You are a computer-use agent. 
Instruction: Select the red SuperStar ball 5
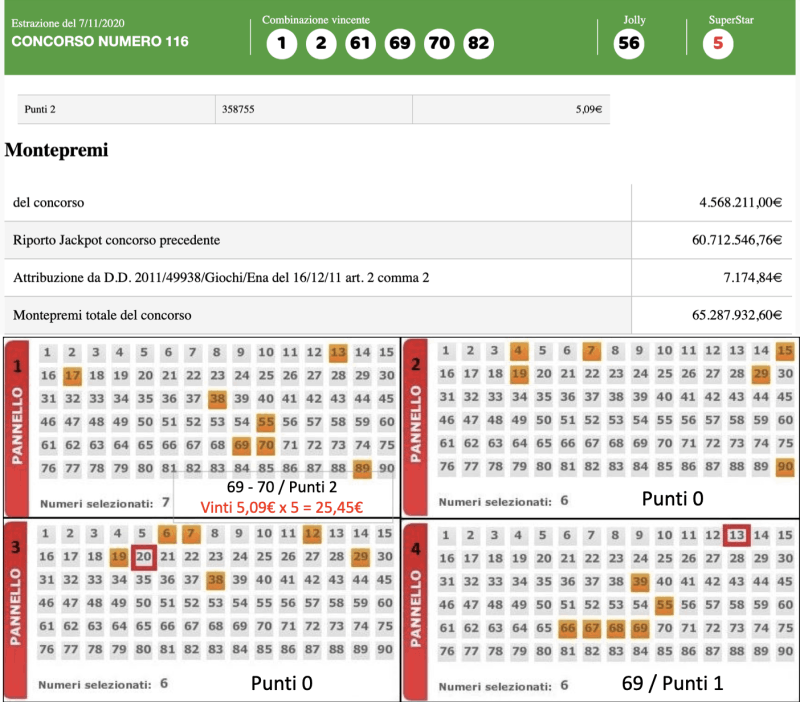pos(717,44)
